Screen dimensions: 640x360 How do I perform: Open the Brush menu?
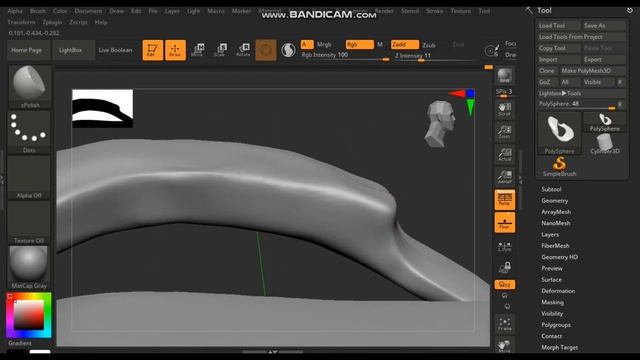(x=38, y=11)
